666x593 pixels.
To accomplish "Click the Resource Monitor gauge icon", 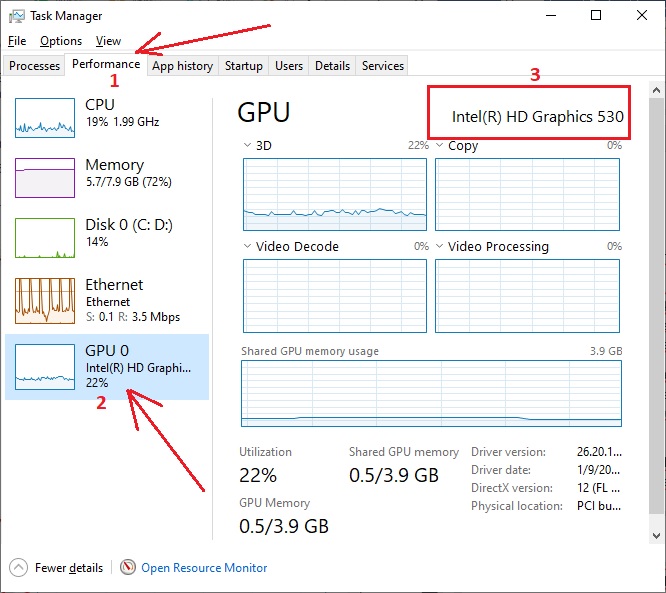I will pyautogui.click(x=127, y=567).
